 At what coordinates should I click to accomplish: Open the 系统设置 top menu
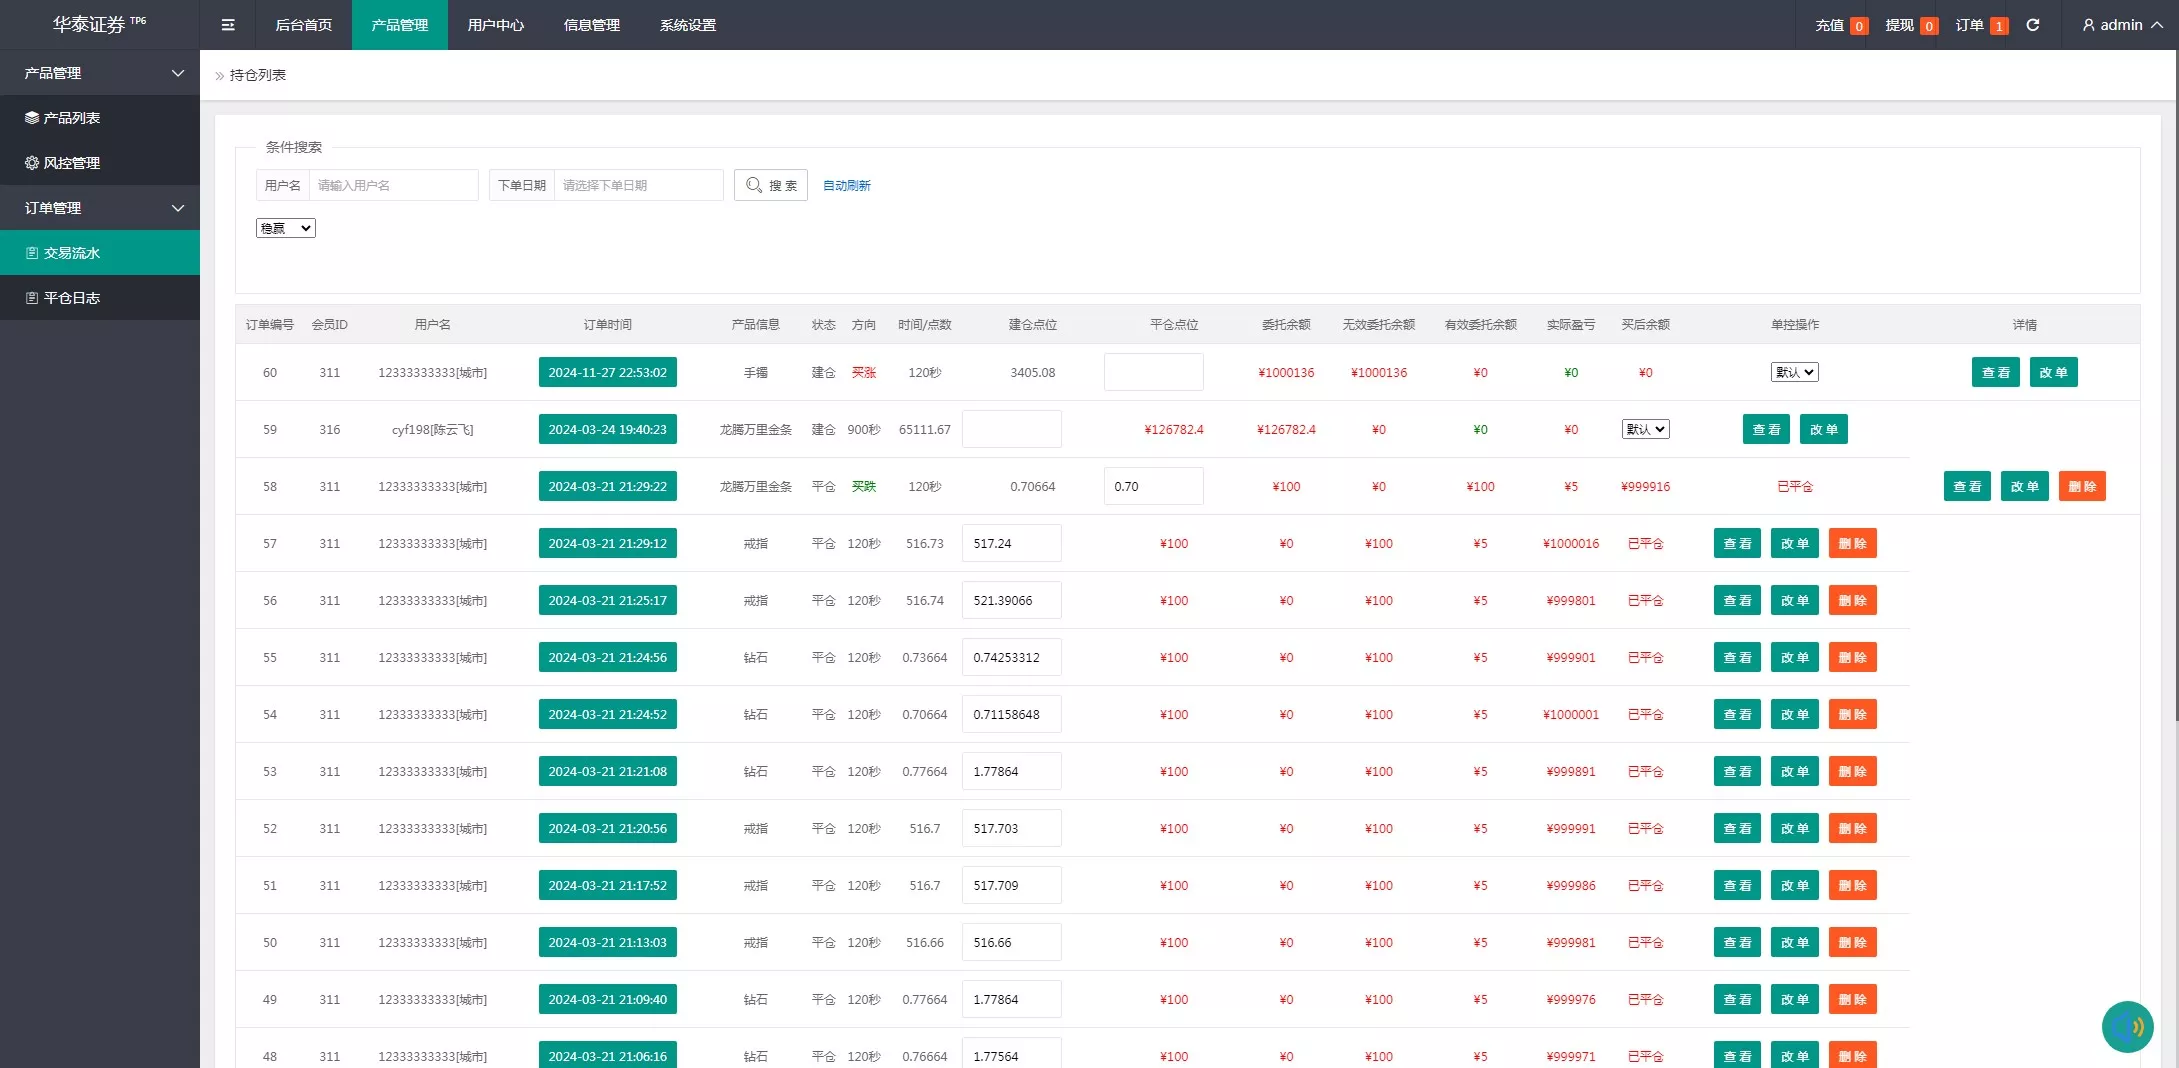coord(687,25)
